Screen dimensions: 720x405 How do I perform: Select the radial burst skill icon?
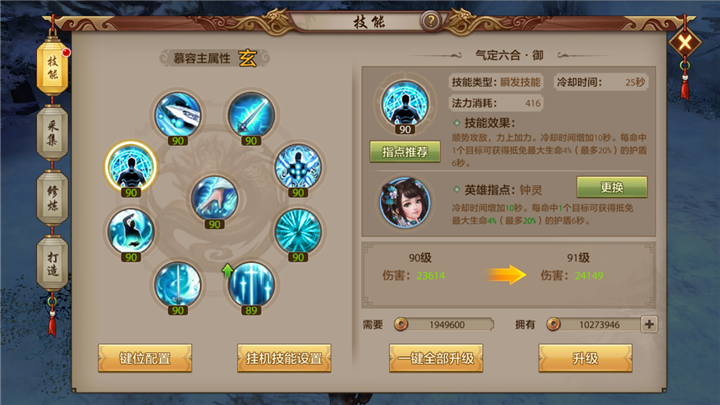coord(298,231)
